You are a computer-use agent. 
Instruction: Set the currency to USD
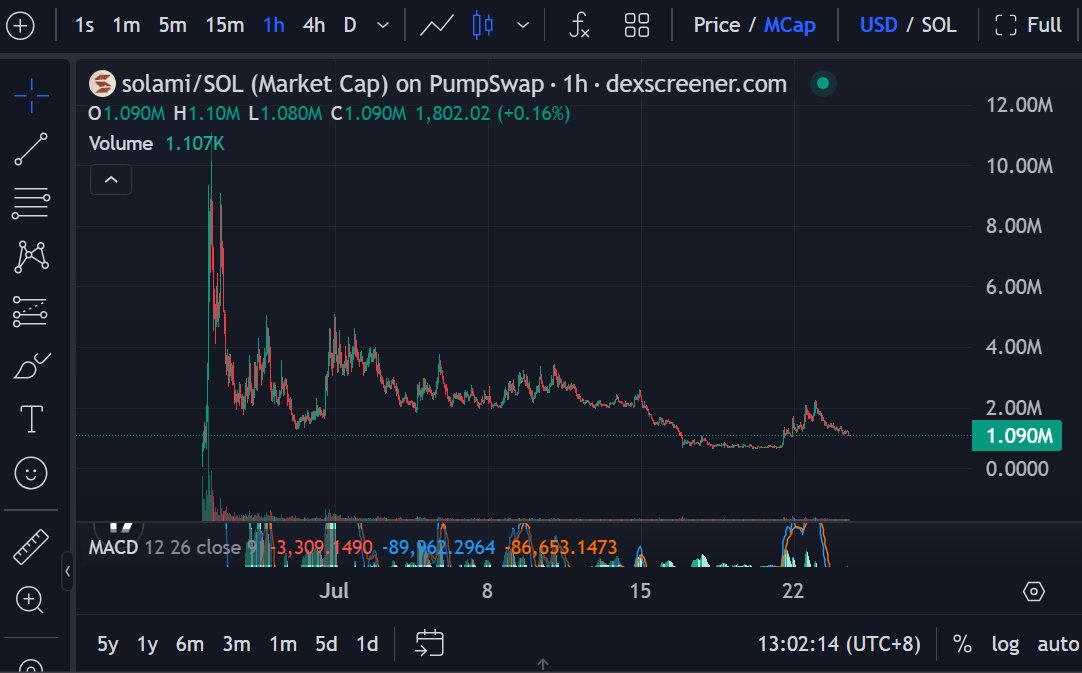pyautogui.click(x=878, y=26)
